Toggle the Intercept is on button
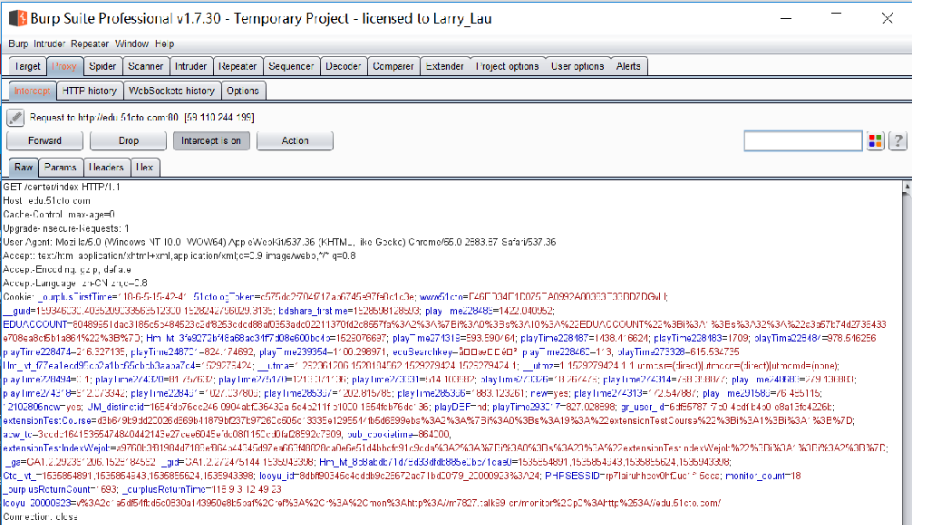This screenshot has width=926, height=525. pyautogui.click(x=211, y=141)
